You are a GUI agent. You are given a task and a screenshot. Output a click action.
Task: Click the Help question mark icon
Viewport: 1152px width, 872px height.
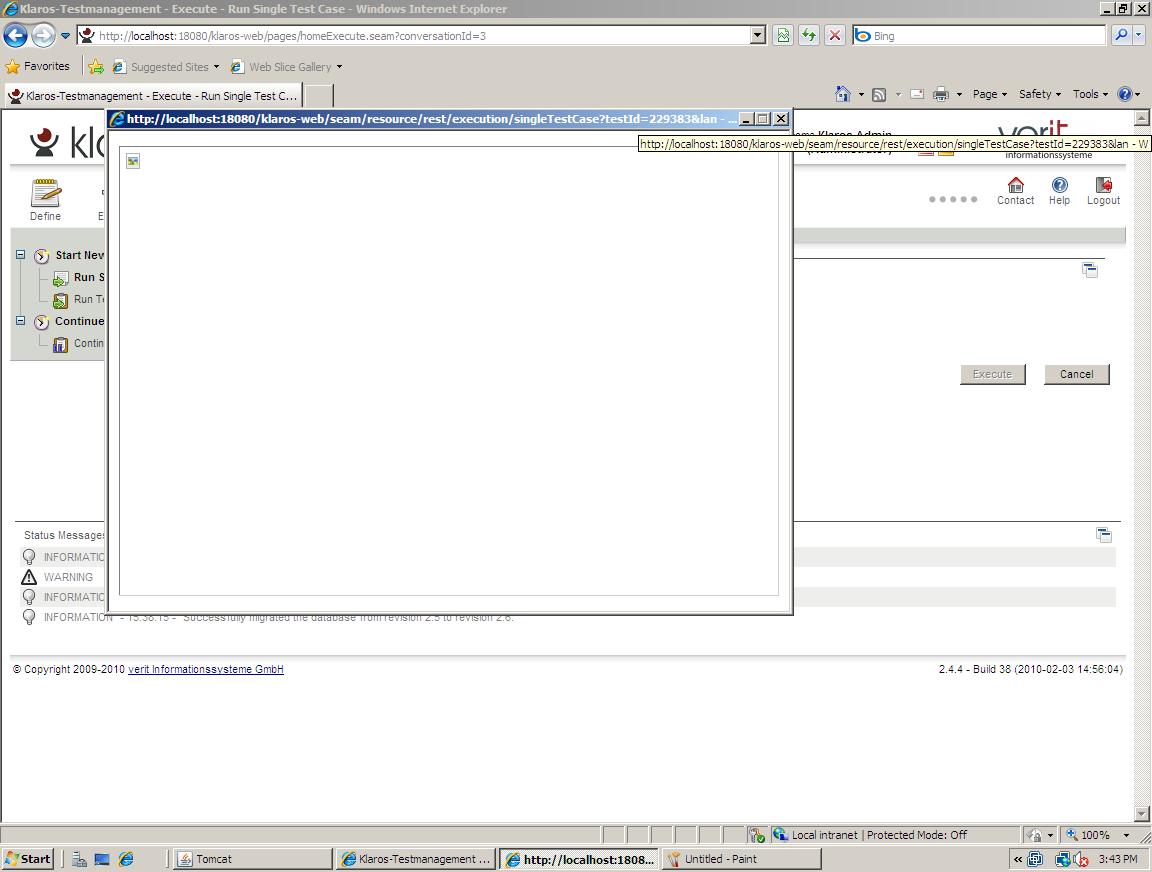1059,185
